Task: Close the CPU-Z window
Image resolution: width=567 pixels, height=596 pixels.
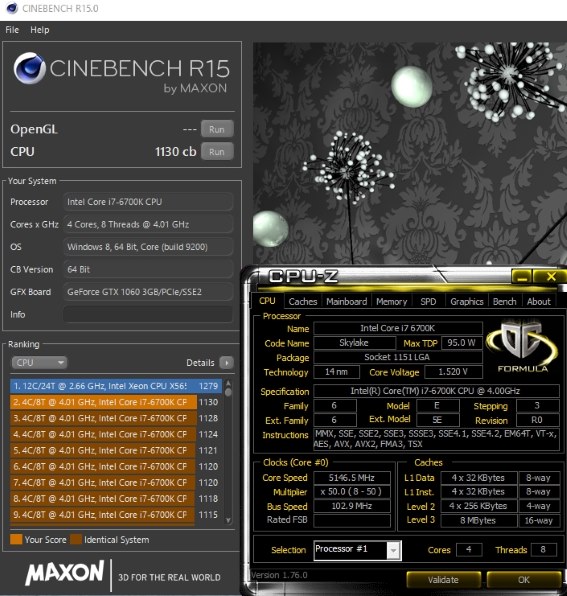Action: 550,277
